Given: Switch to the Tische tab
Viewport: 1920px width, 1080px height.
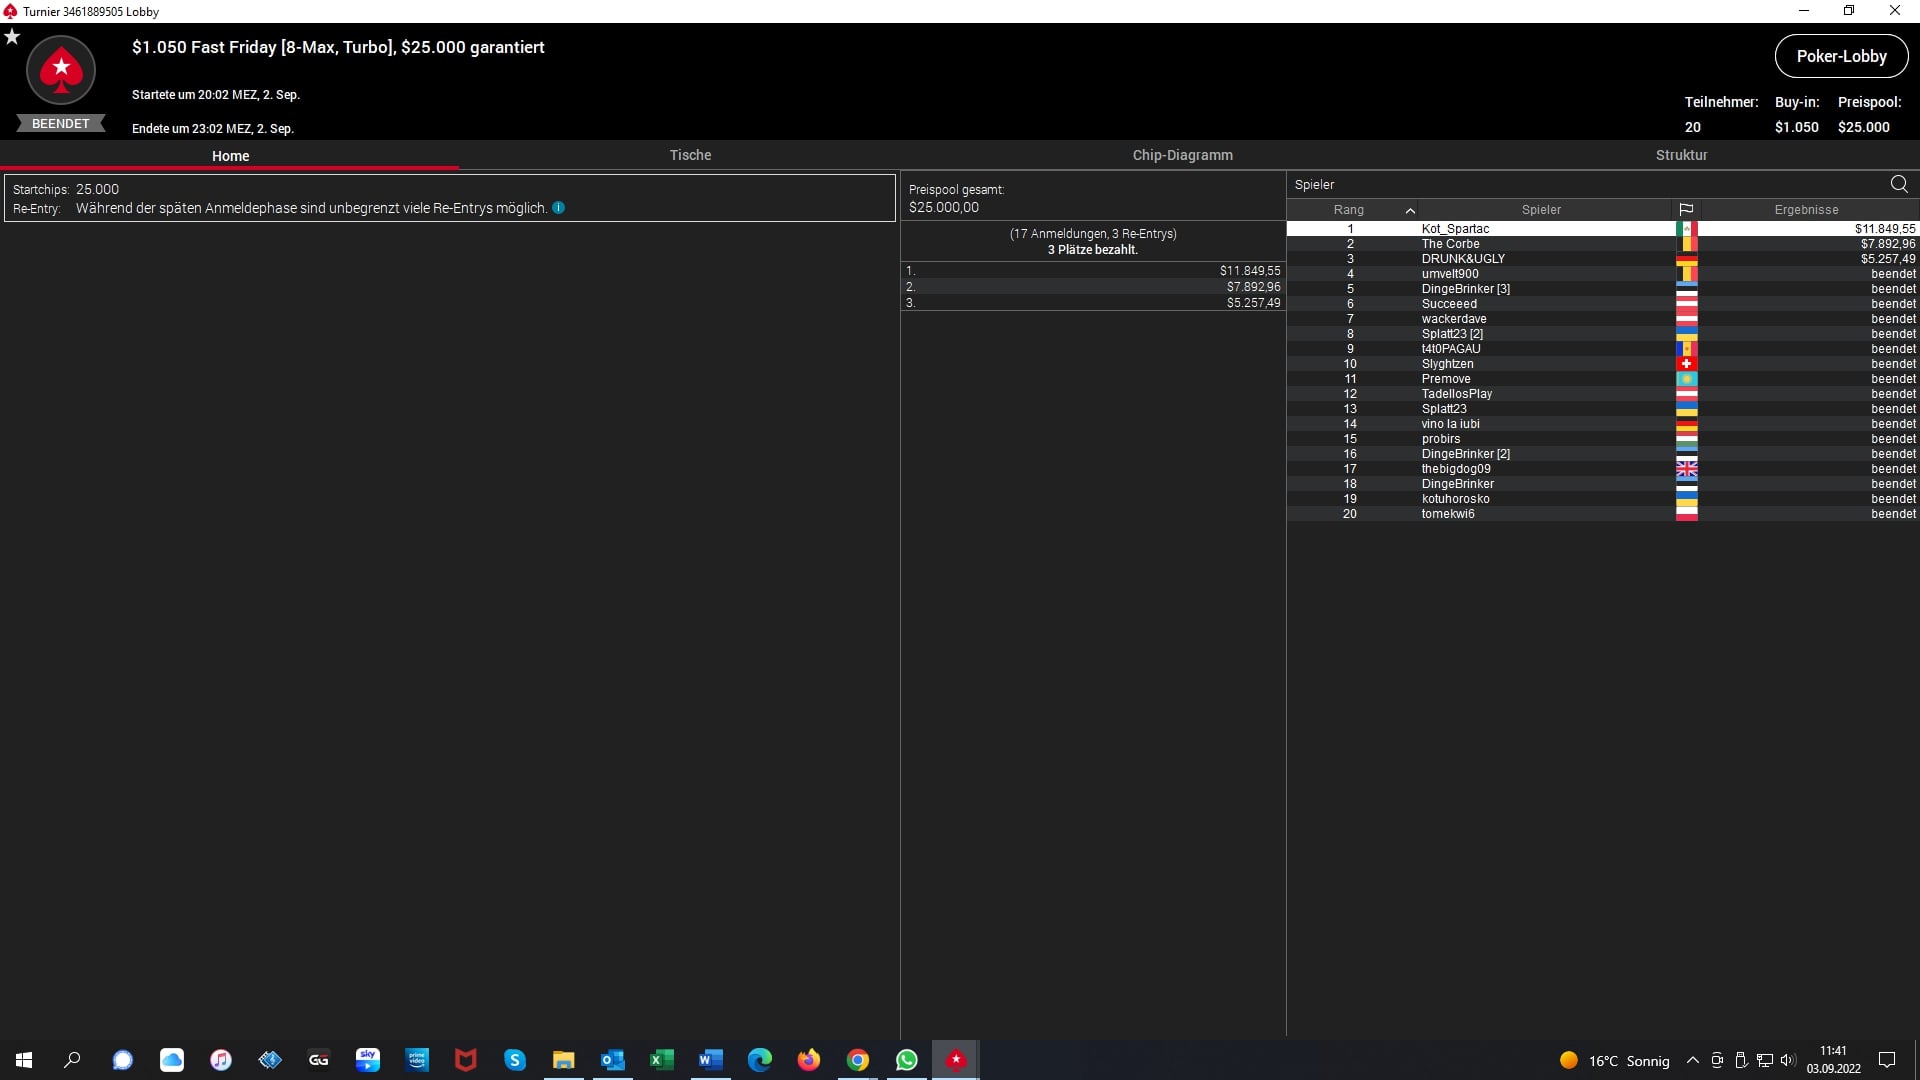Looking at the screenshot, I should point(690,155).
